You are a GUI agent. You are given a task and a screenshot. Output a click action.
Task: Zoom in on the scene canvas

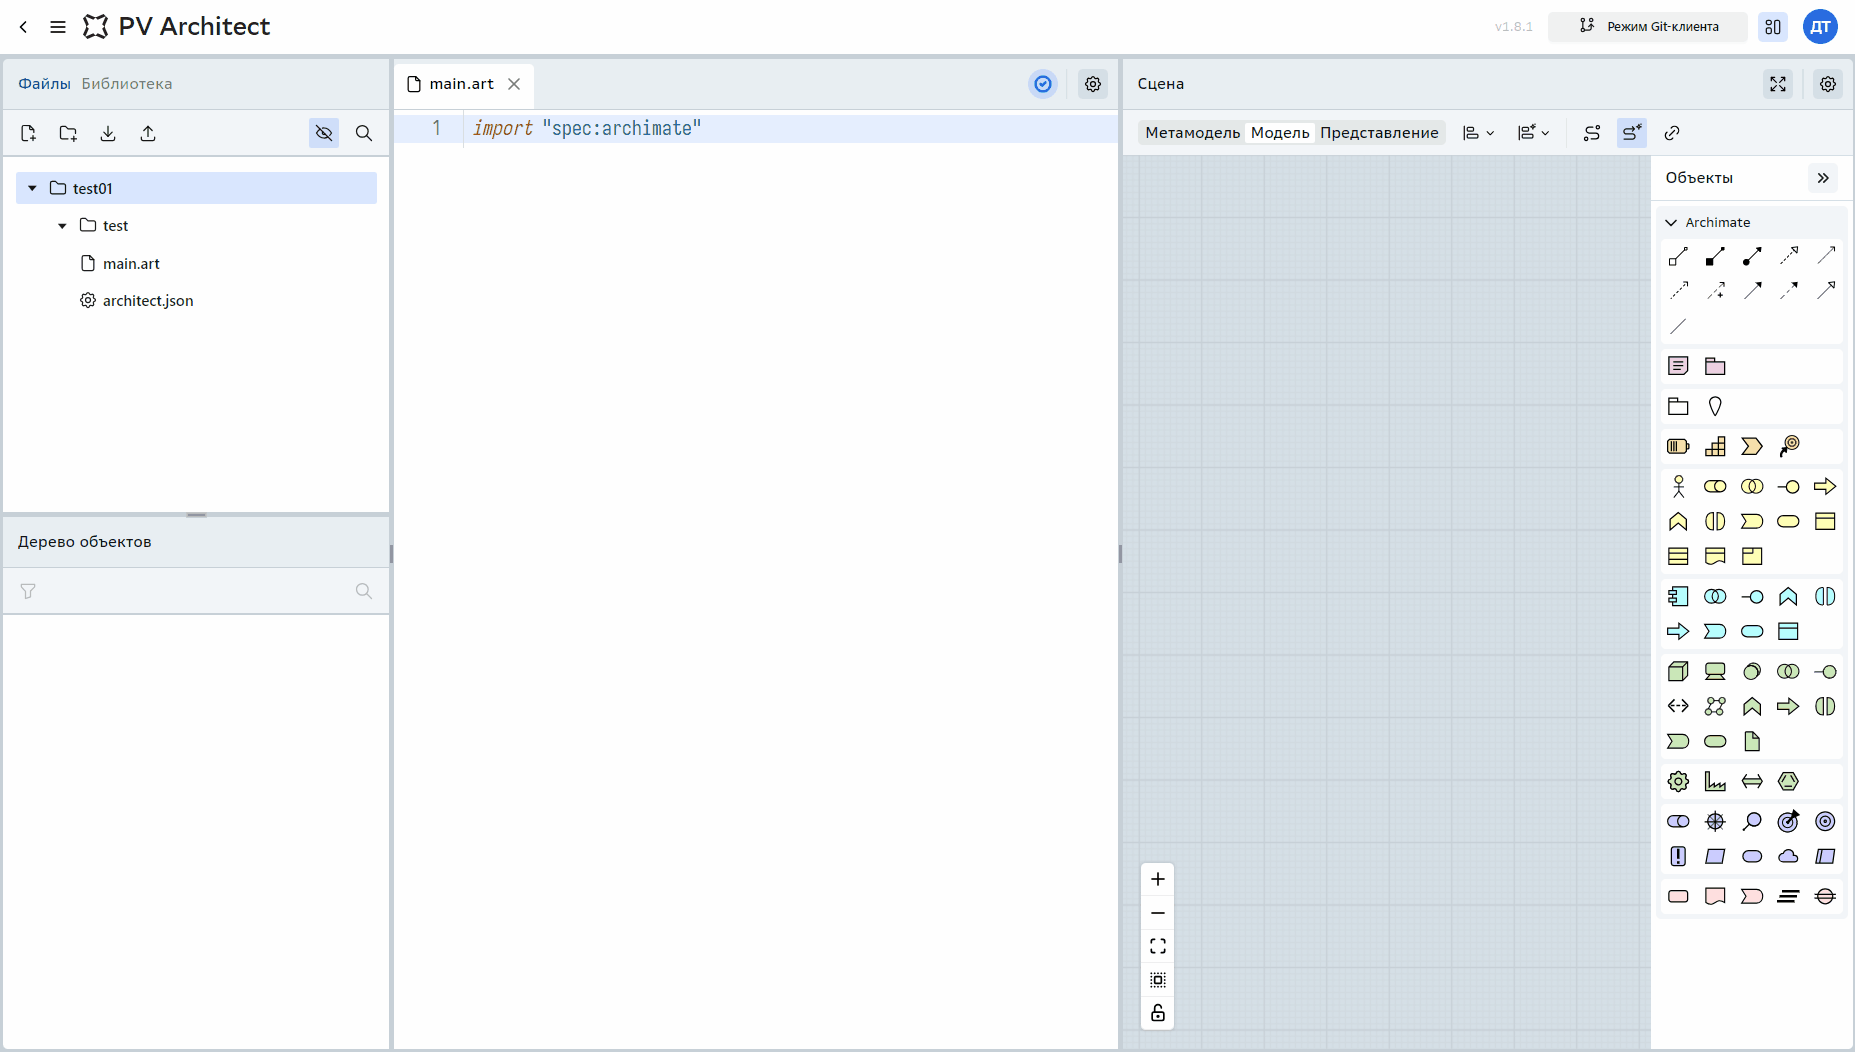(x=1158, y=879)
